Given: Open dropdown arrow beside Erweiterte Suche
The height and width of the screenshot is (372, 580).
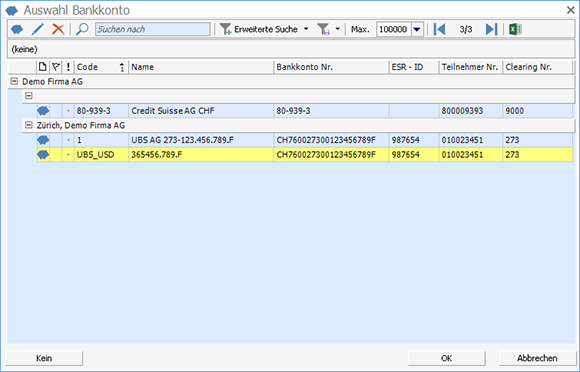Looking at the screenshot, I should [x=306, y=29].
